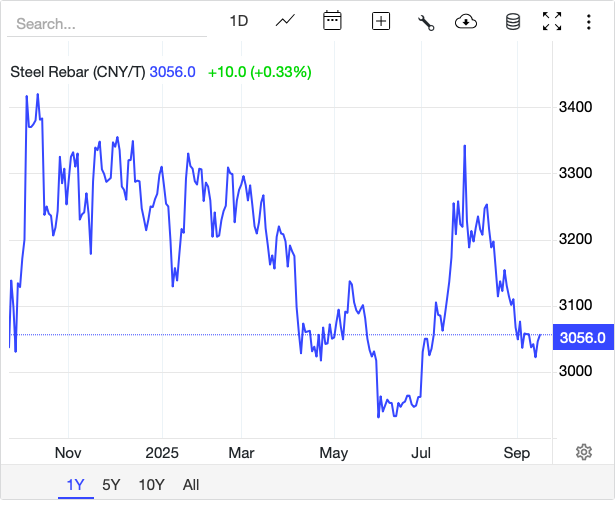
Task: Open the three-dot more options menu
Action: [588, 21]
